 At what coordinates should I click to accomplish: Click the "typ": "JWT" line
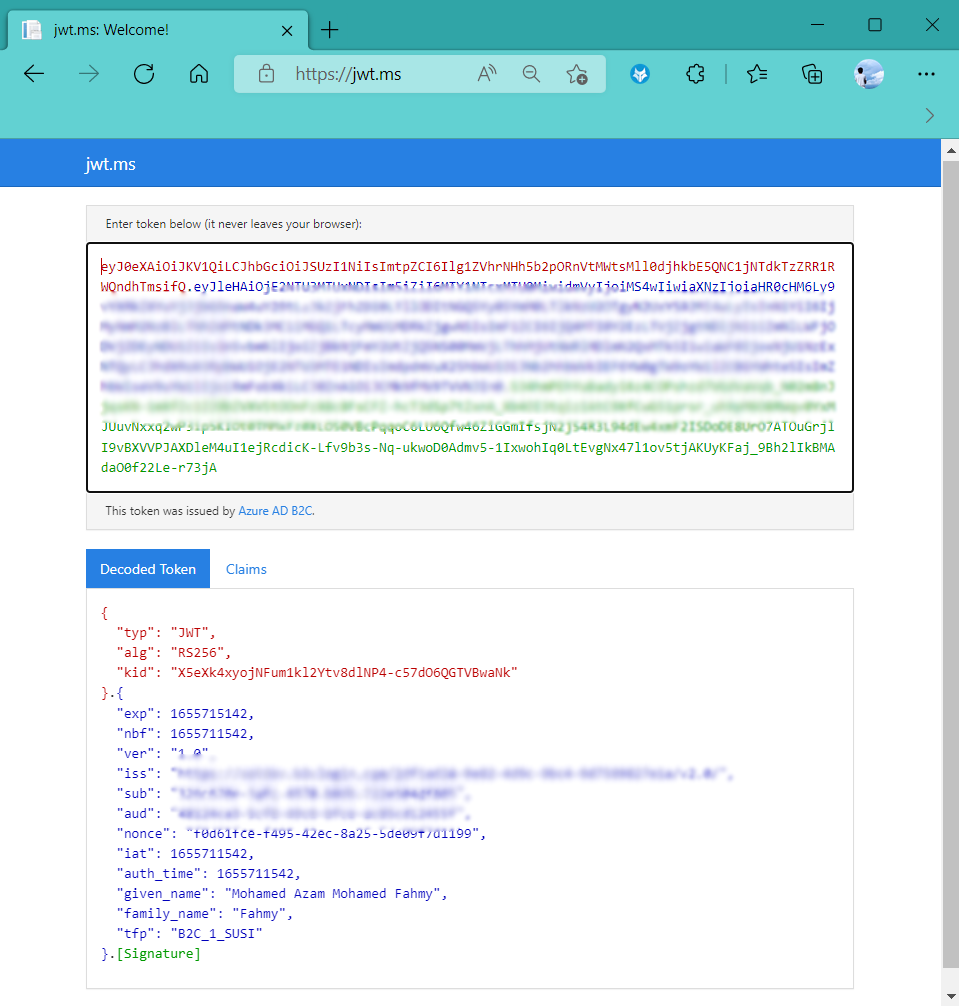(165, 633)
